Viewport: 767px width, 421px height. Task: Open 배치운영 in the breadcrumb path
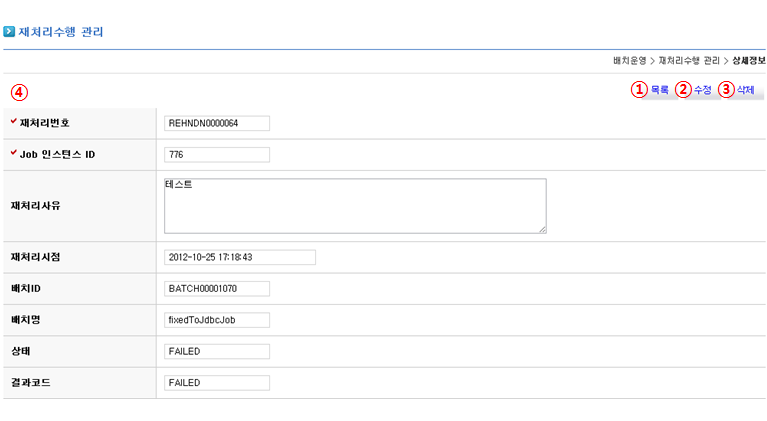[x=629, y=61]
